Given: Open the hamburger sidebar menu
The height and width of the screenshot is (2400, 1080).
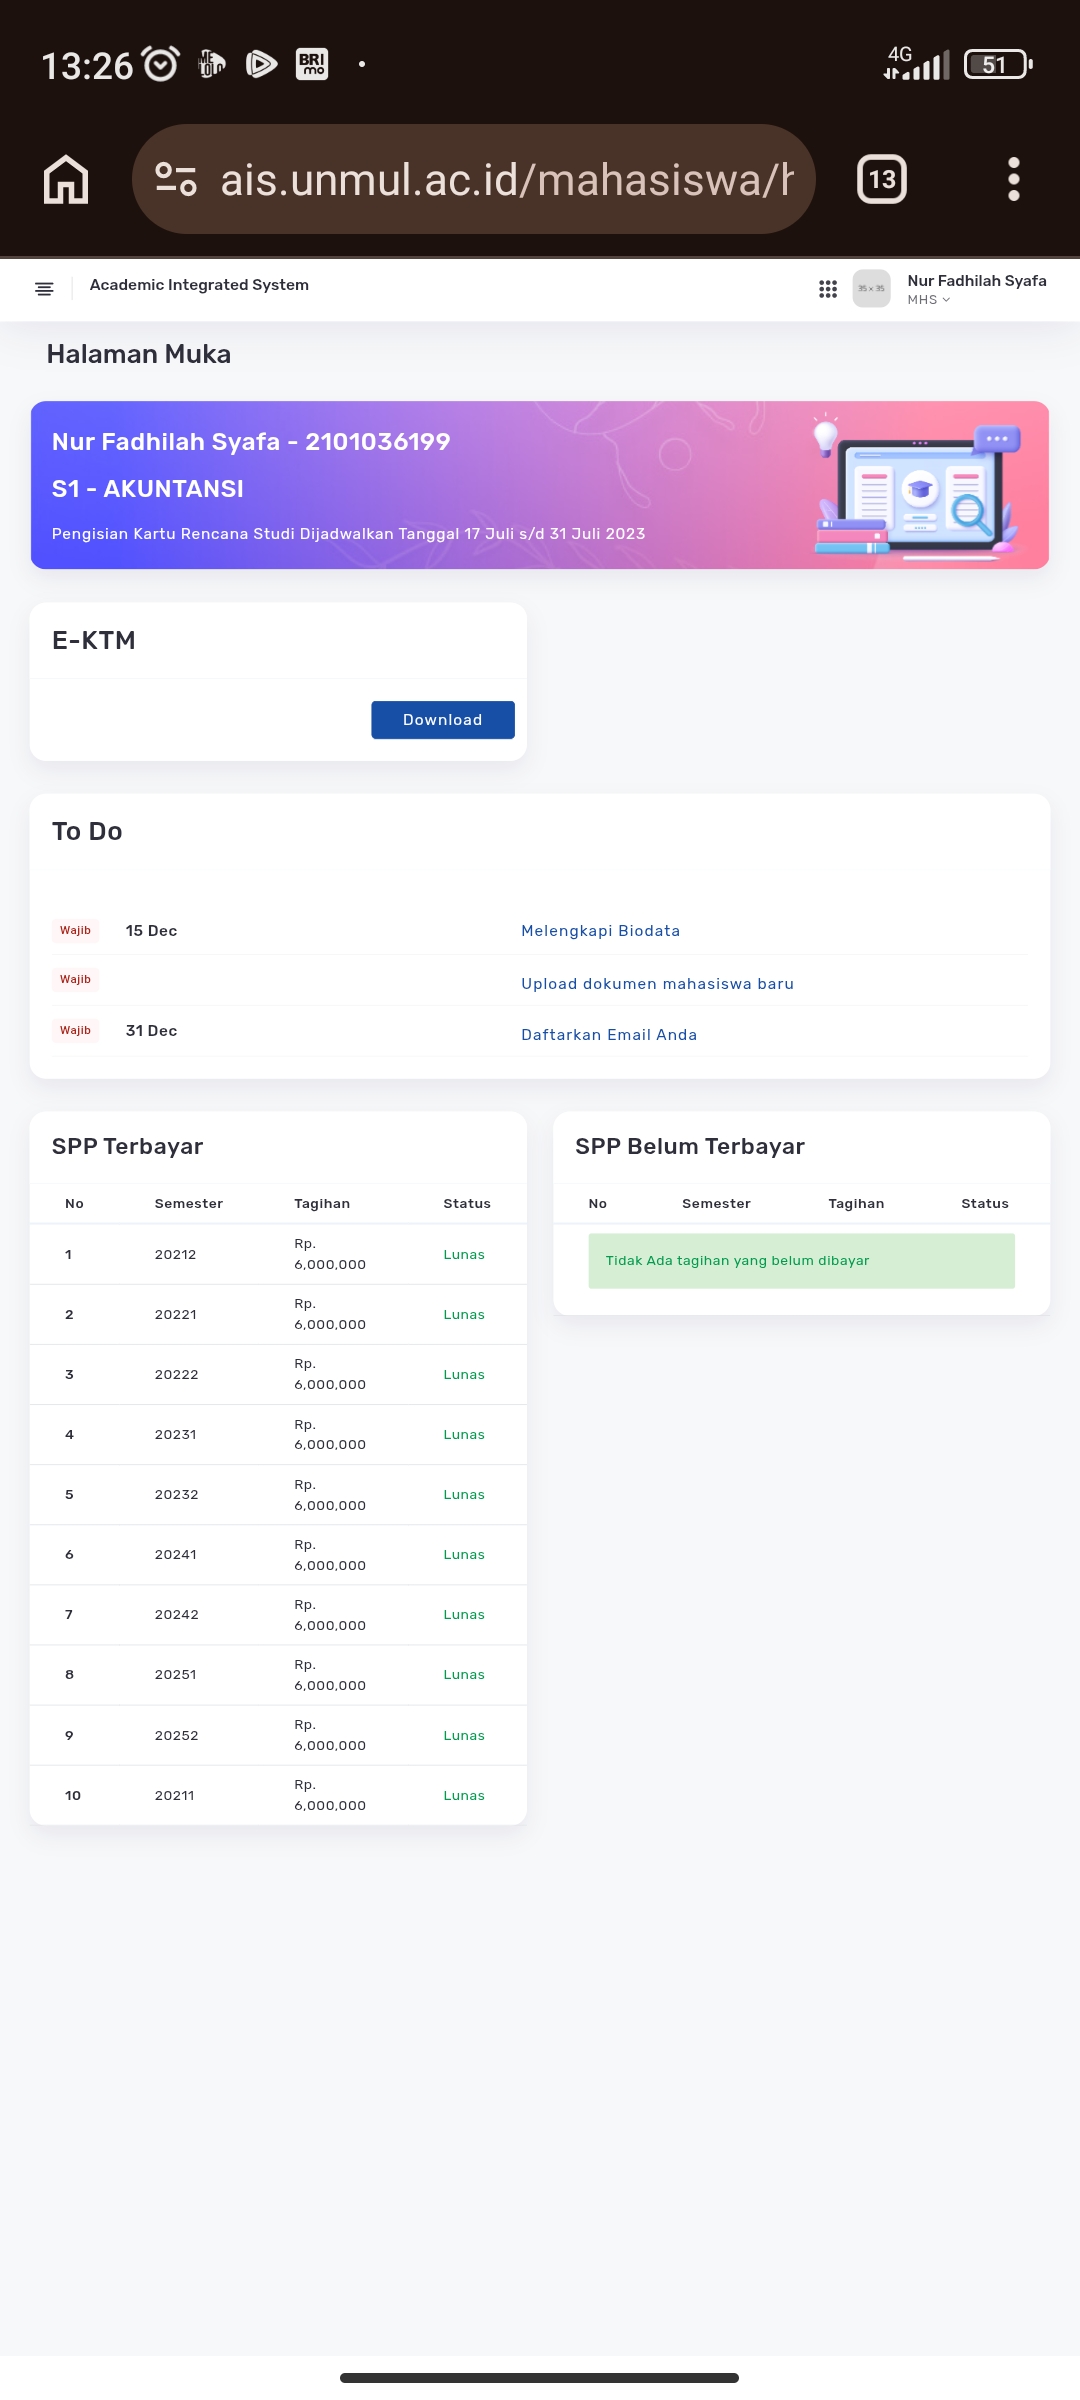Looking at the screenshot, I should [x=44, y=289].
